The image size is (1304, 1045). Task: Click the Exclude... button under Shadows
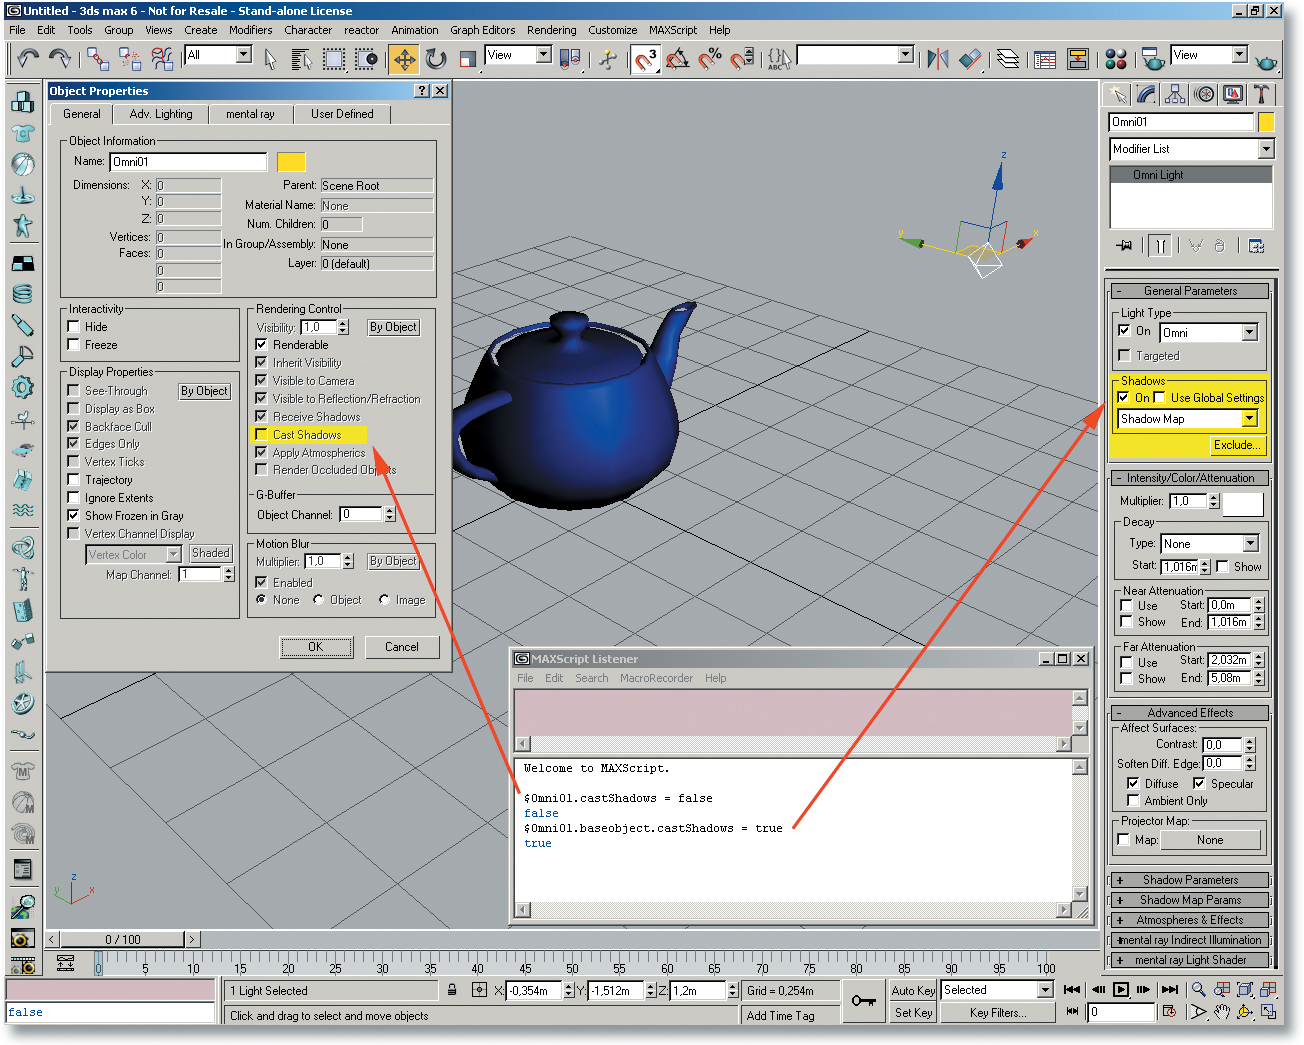[1237, 445]
